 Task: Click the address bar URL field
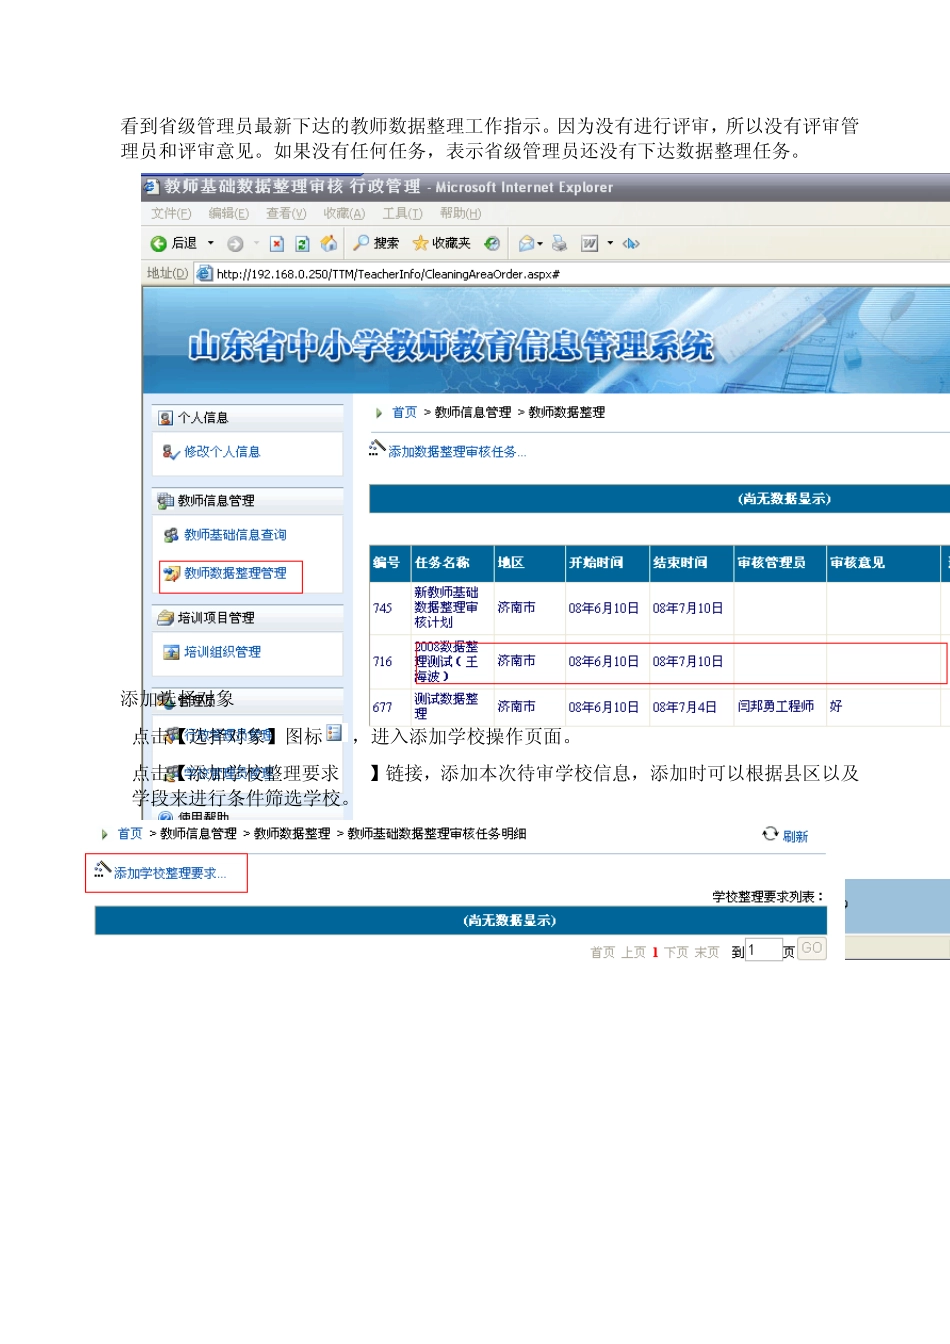pos(570,273)
